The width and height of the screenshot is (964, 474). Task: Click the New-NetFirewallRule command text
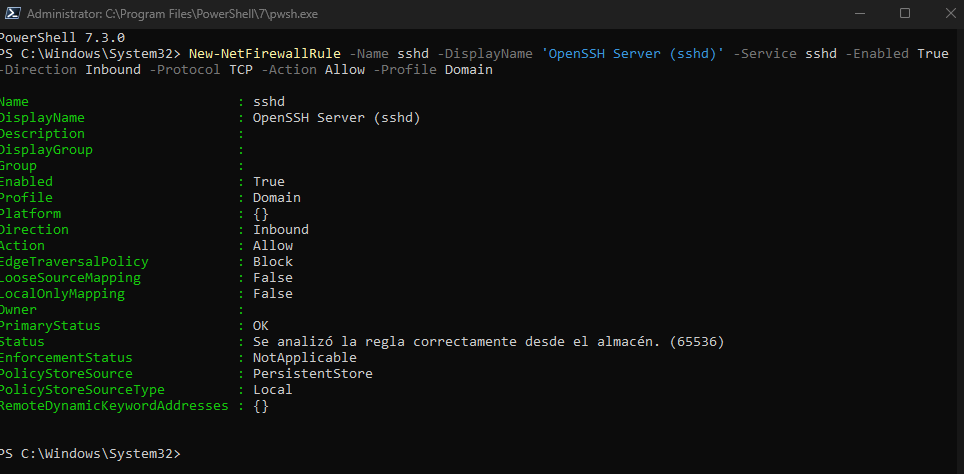264,53
